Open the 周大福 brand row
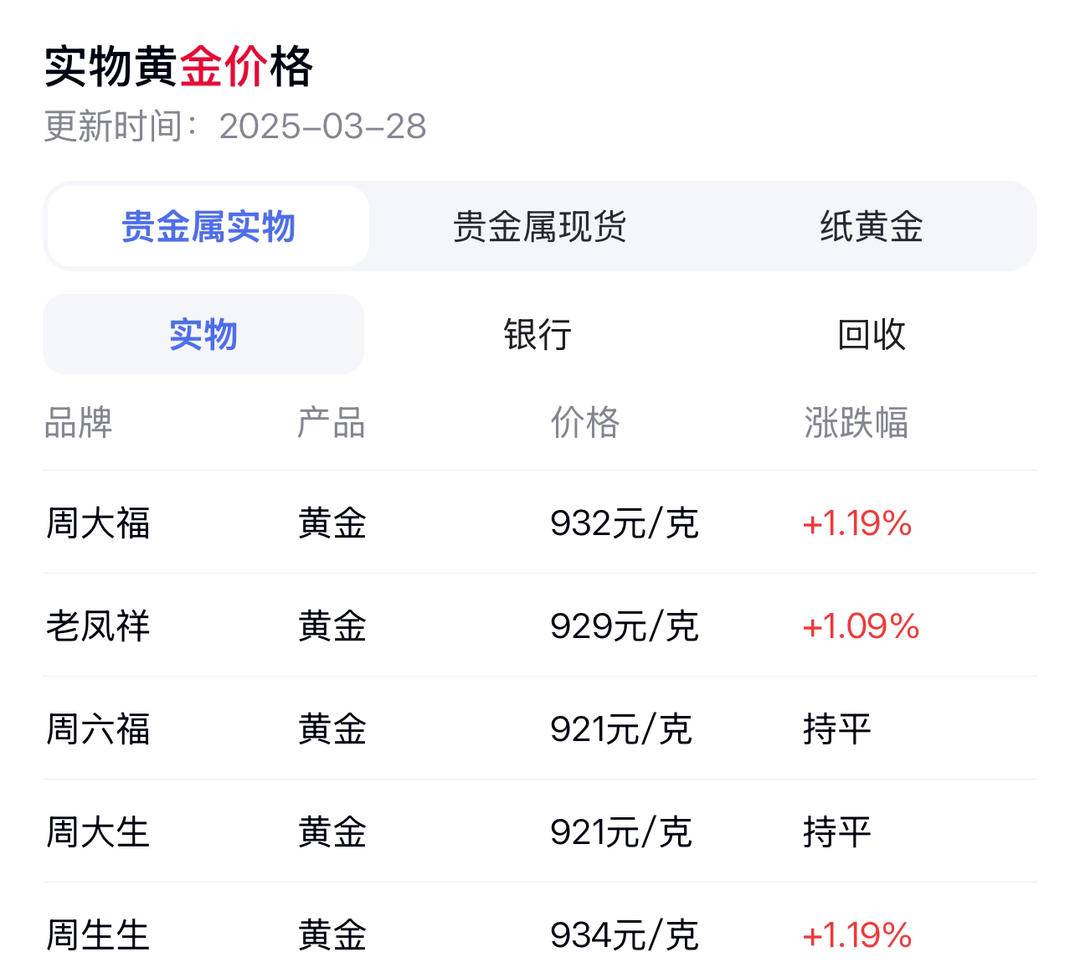The height and width of the screenshot is (978, 1080). [x=540, y=523]
